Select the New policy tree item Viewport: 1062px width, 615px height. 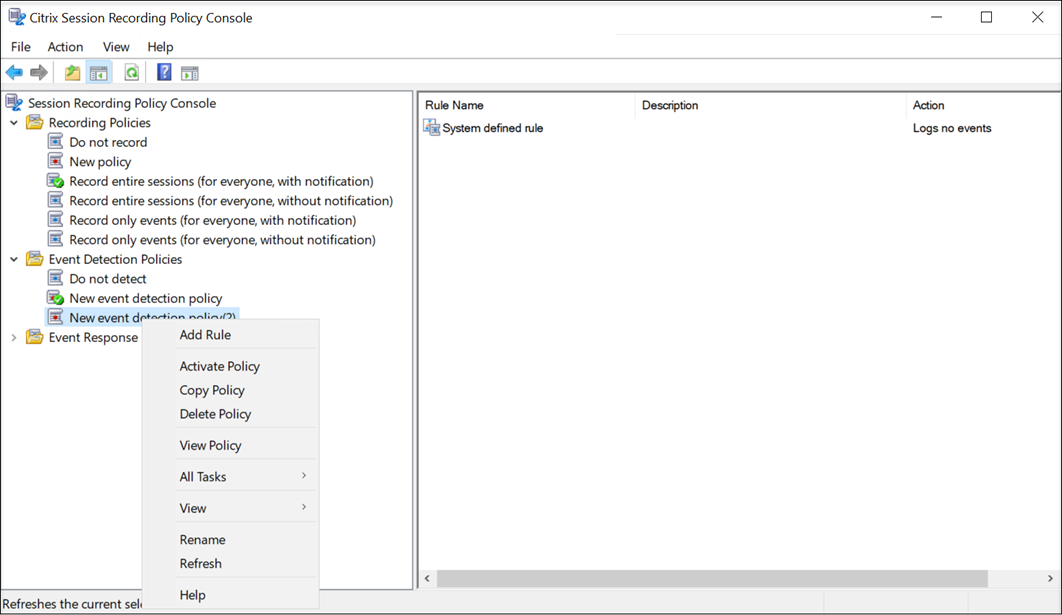(x=103, y=161)
